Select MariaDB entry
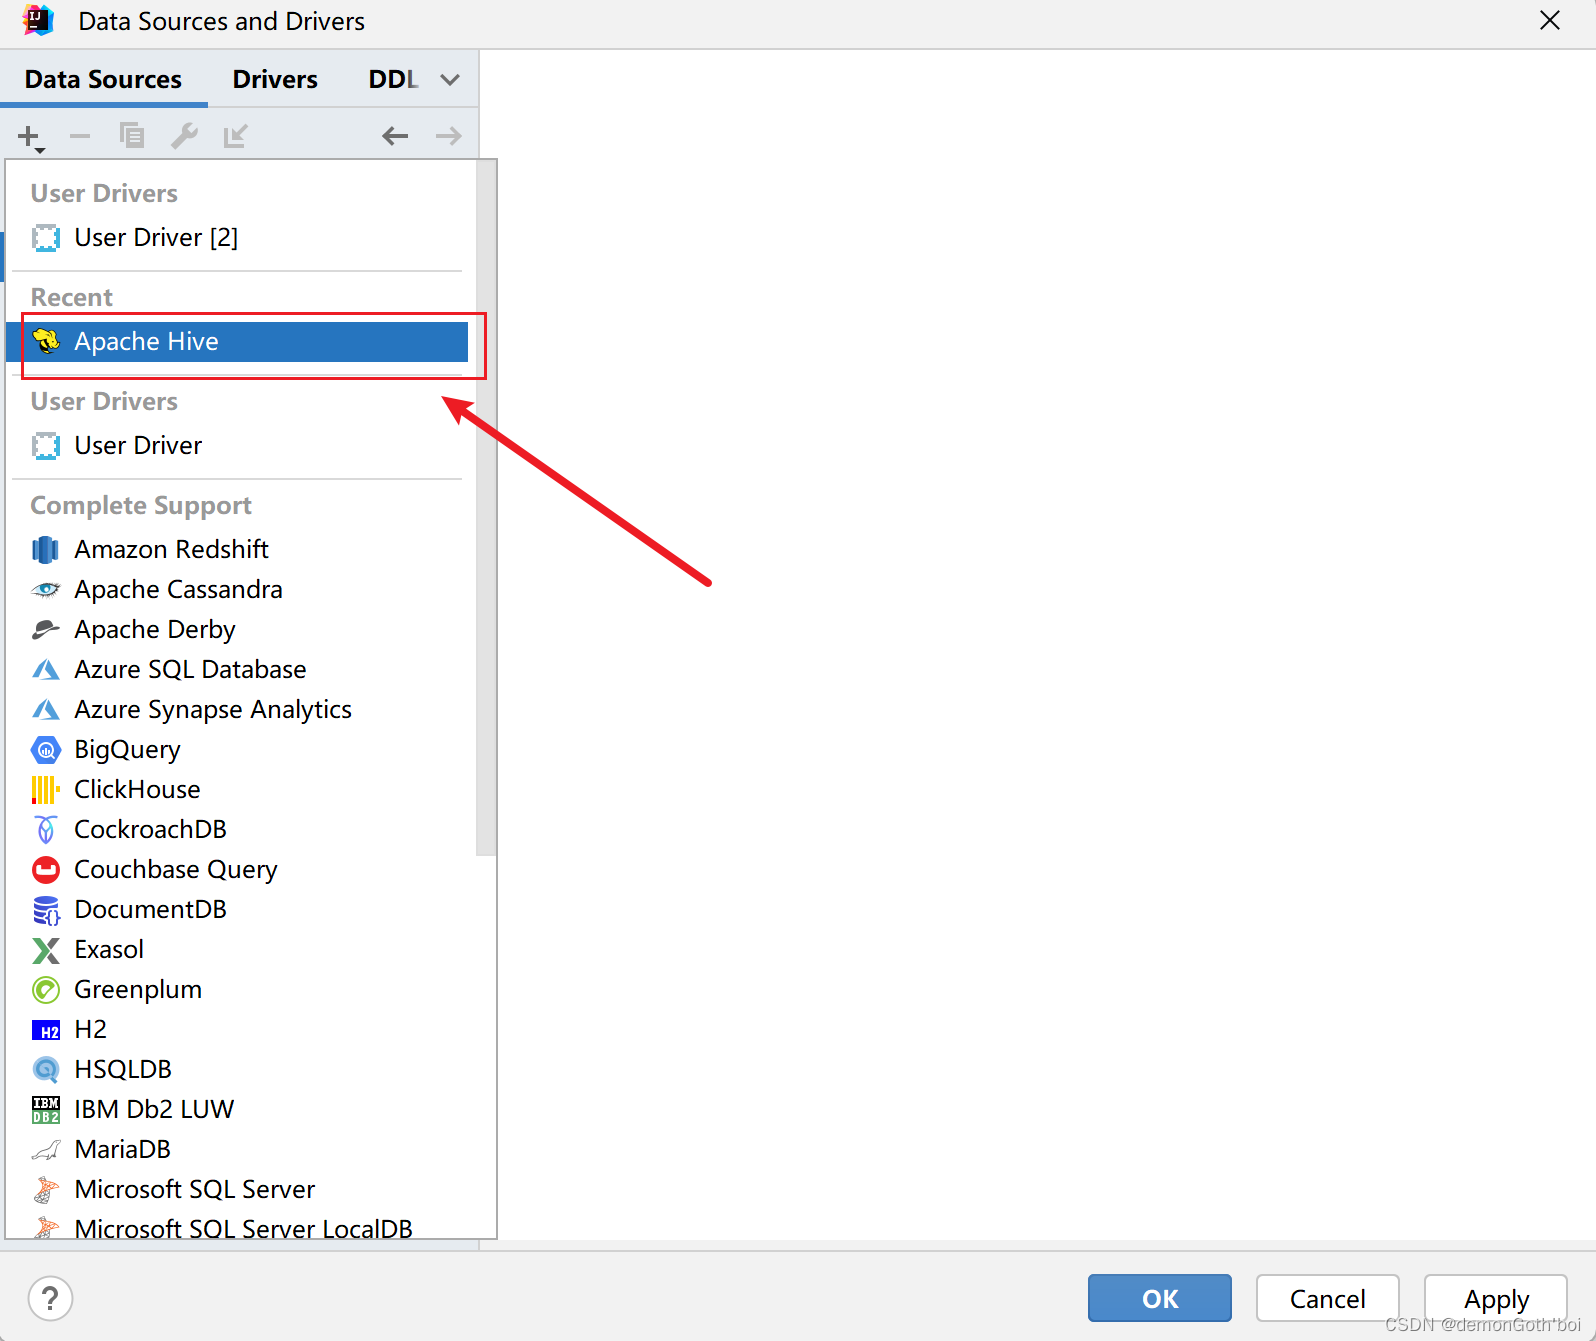The width and height of the screenshot is (1596, 1341). coord(237,1149)
